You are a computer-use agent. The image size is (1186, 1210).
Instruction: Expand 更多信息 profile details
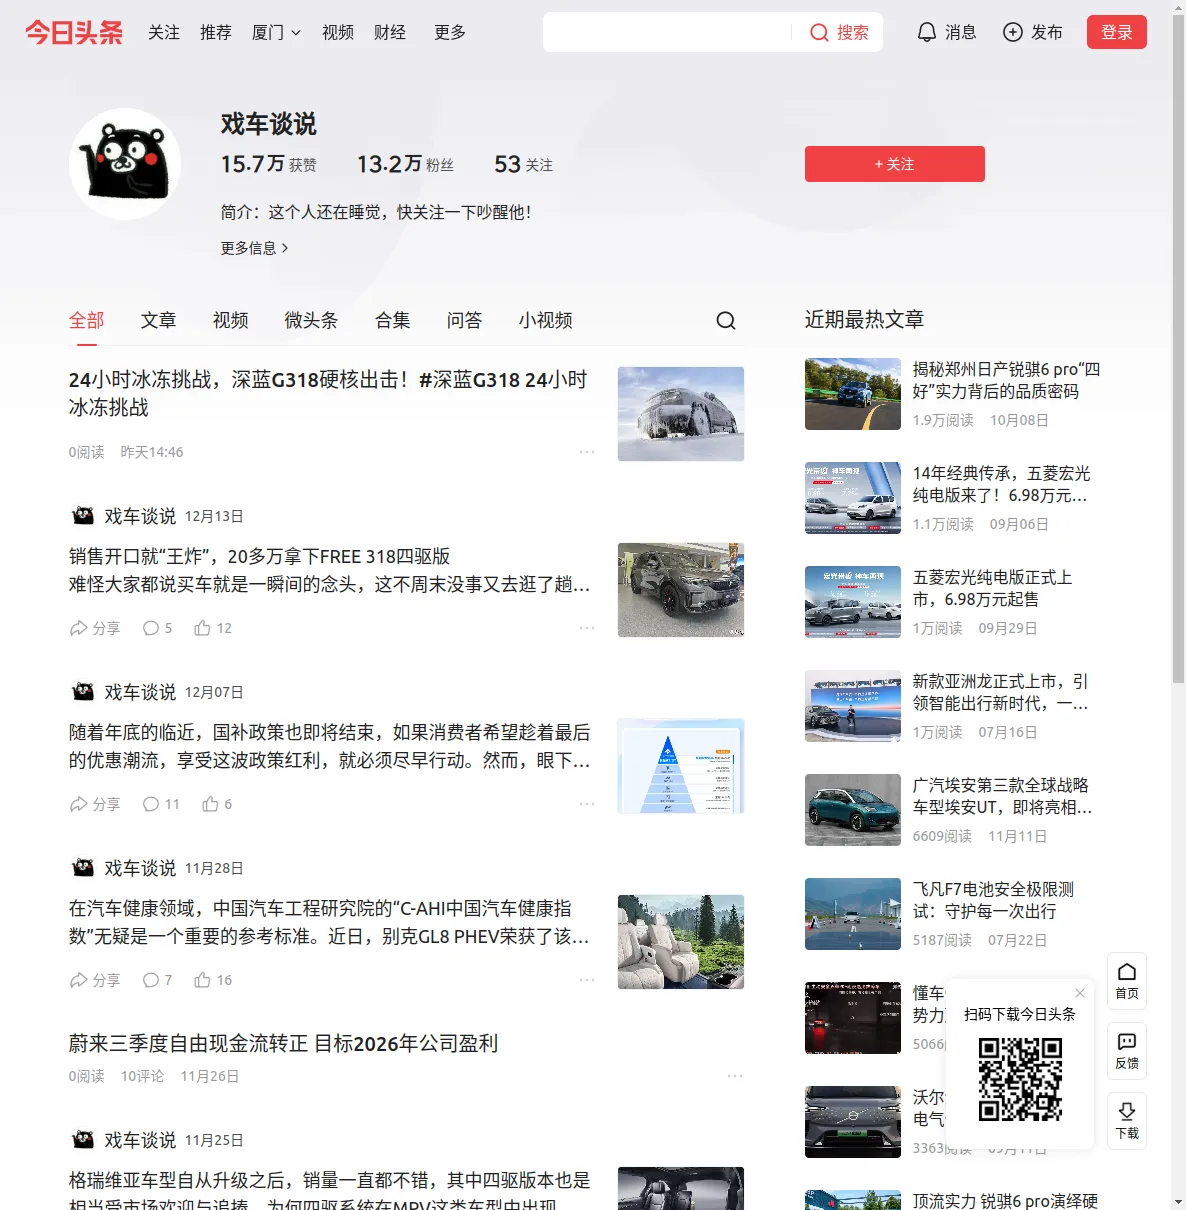click(x=255, y=248)
